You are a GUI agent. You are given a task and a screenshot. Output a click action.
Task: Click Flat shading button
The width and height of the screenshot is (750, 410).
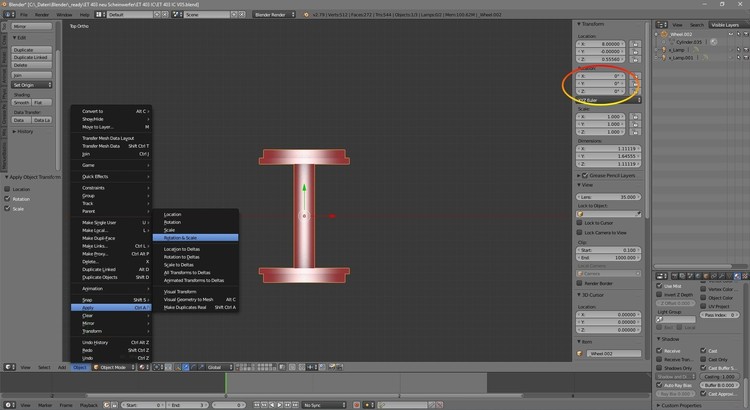pyautogui.click(x=42, y=102)
